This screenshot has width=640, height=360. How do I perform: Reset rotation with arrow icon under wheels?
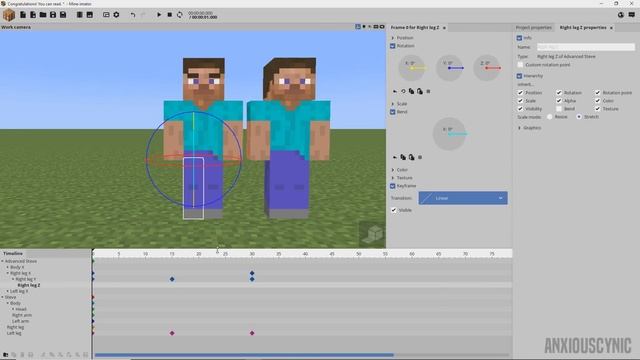point(395,91)
